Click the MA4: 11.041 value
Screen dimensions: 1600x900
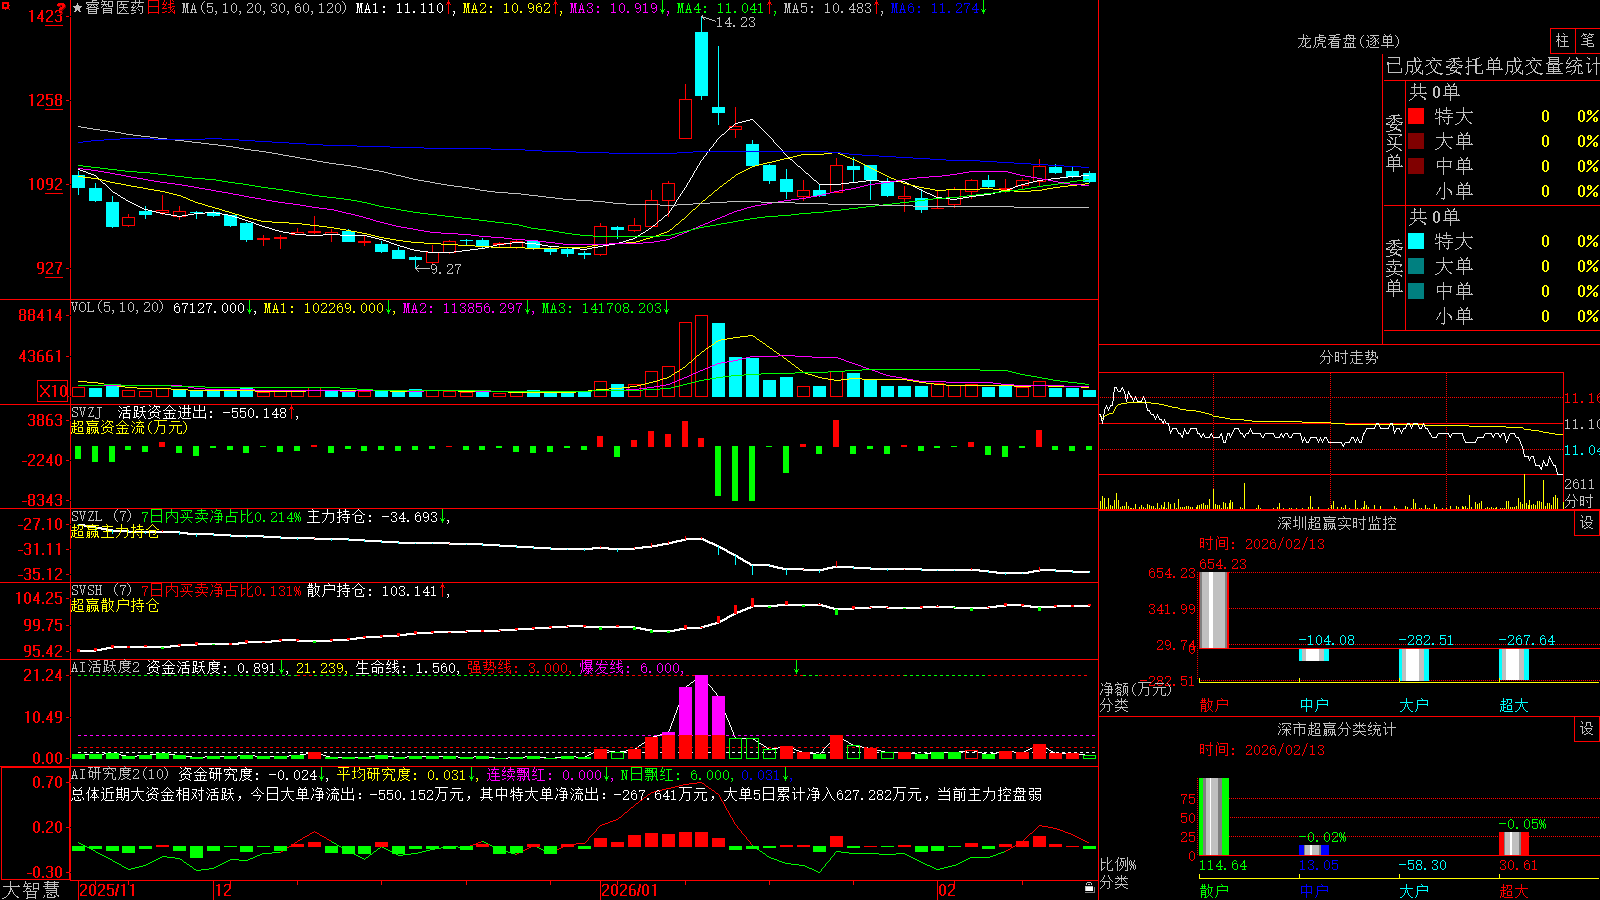721,8
